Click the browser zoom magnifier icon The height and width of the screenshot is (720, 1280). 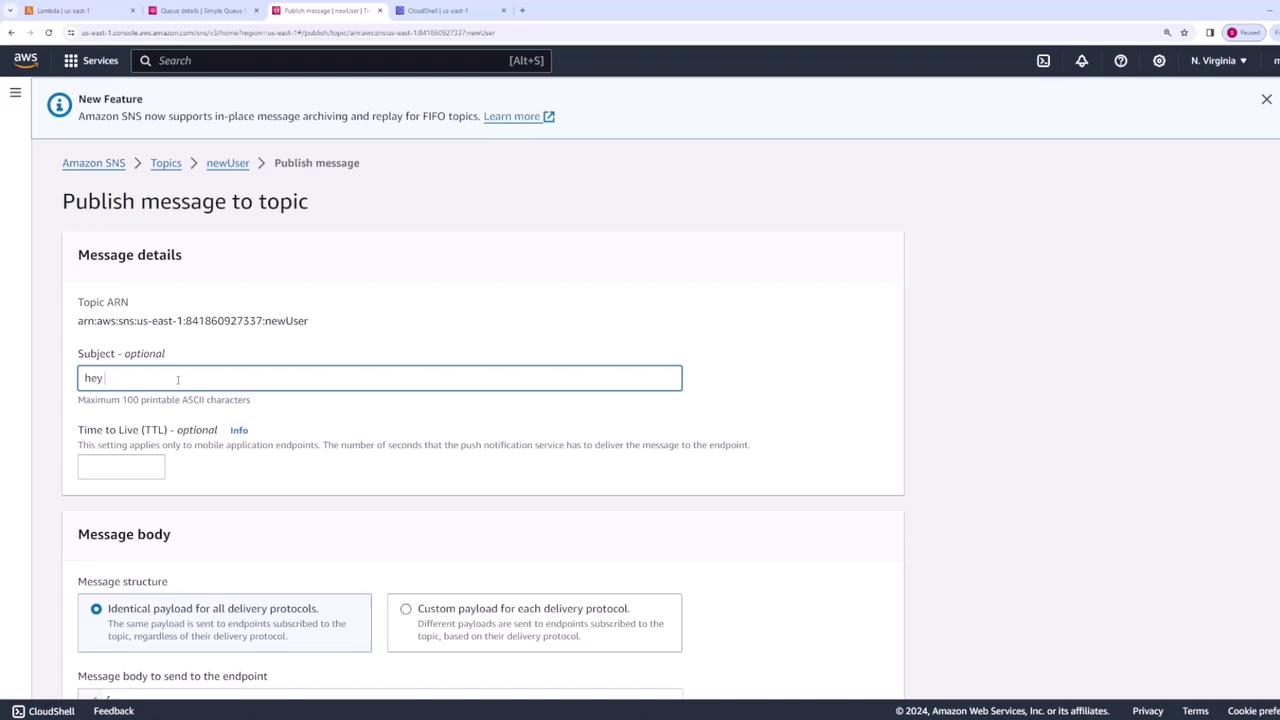[x=1167, y=33]
